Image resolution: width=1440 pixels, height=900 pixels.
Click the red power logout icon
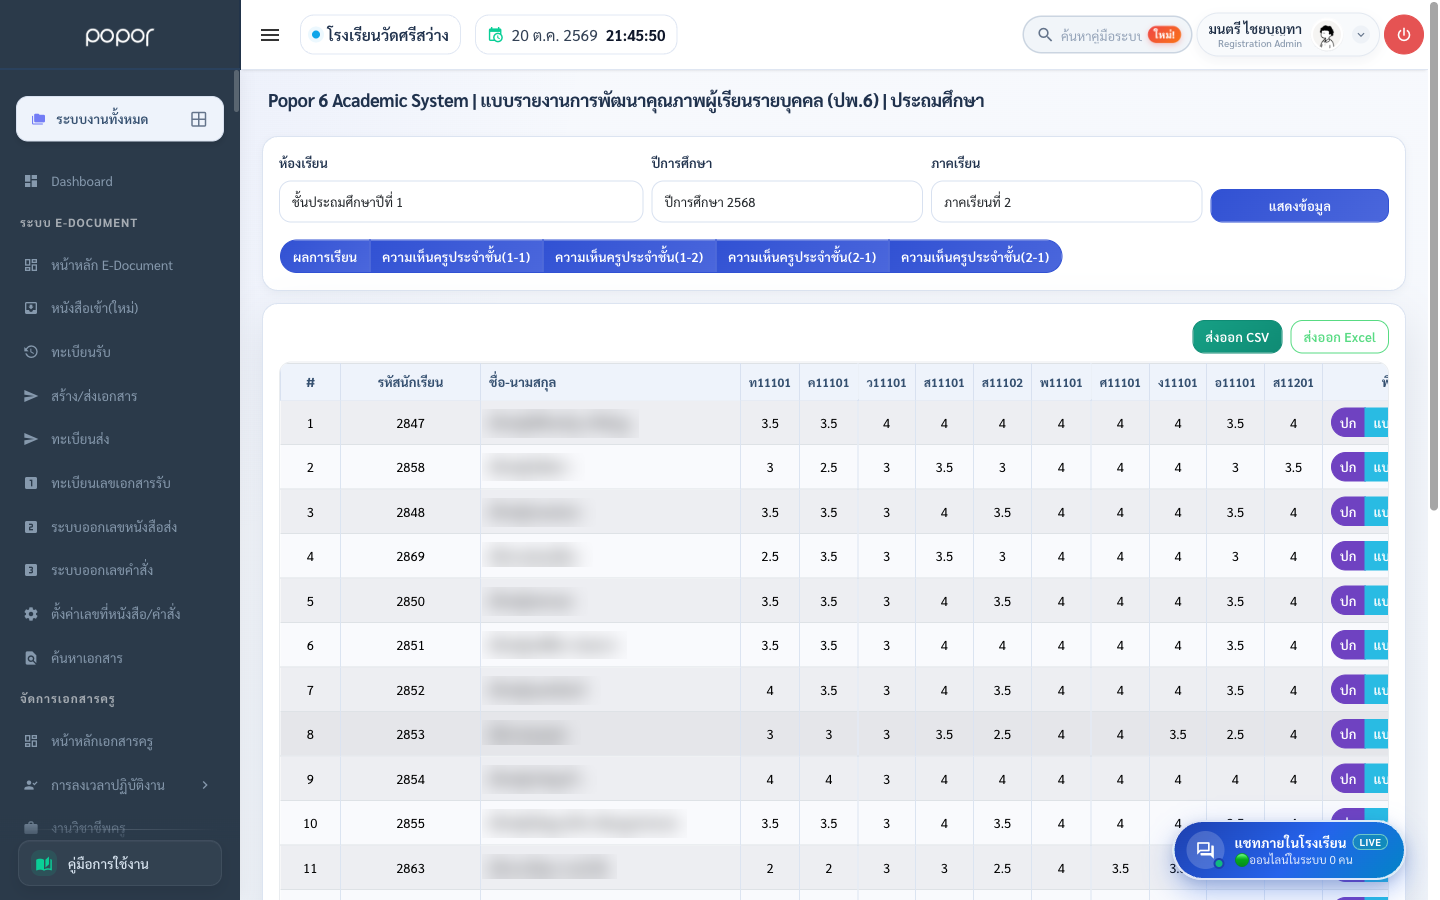[1404, 35]
